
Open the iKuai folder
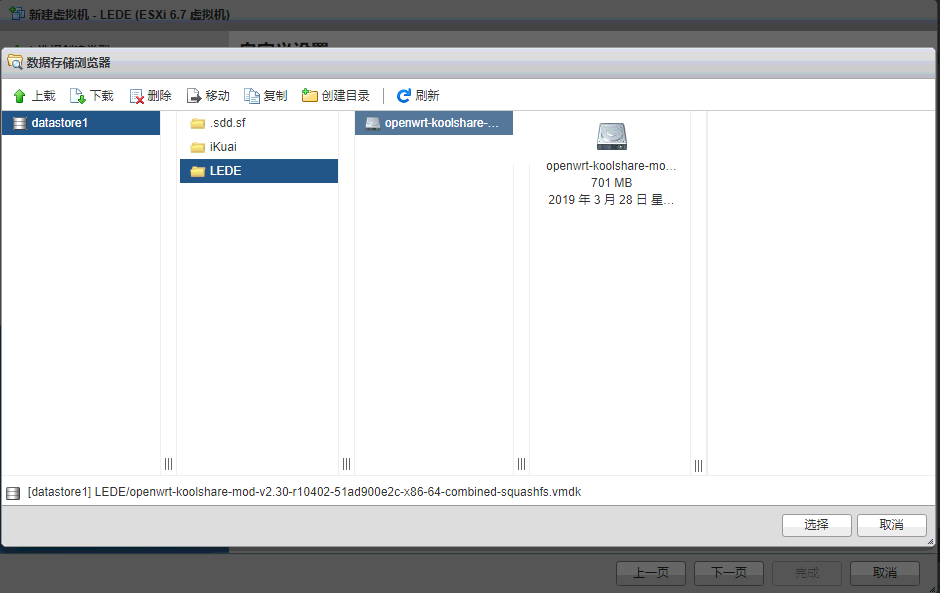click(x=222, y=147)
